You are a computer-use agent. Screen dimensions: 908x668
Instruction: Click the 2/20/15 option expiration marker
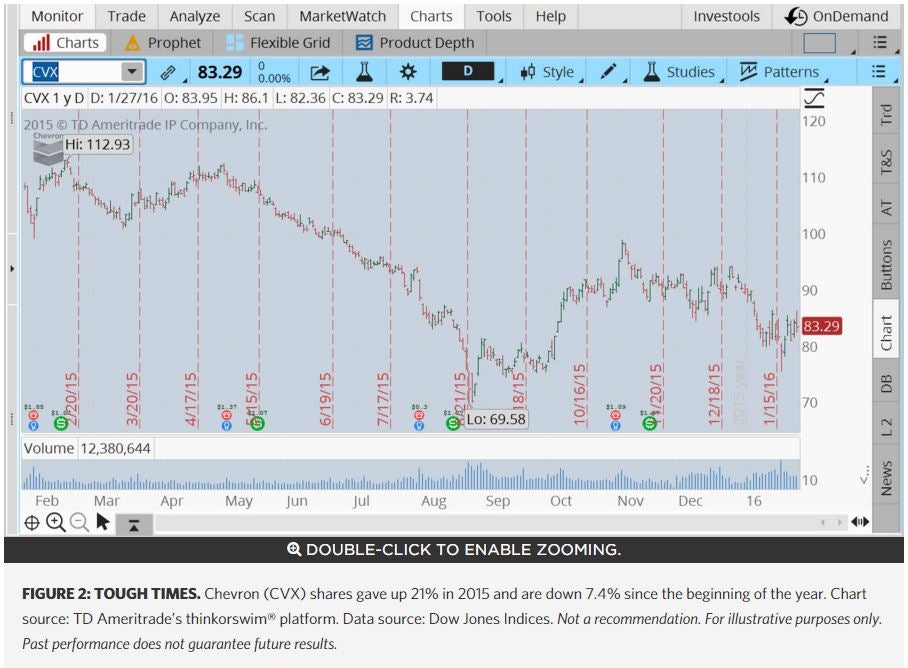tap(72, 399)
